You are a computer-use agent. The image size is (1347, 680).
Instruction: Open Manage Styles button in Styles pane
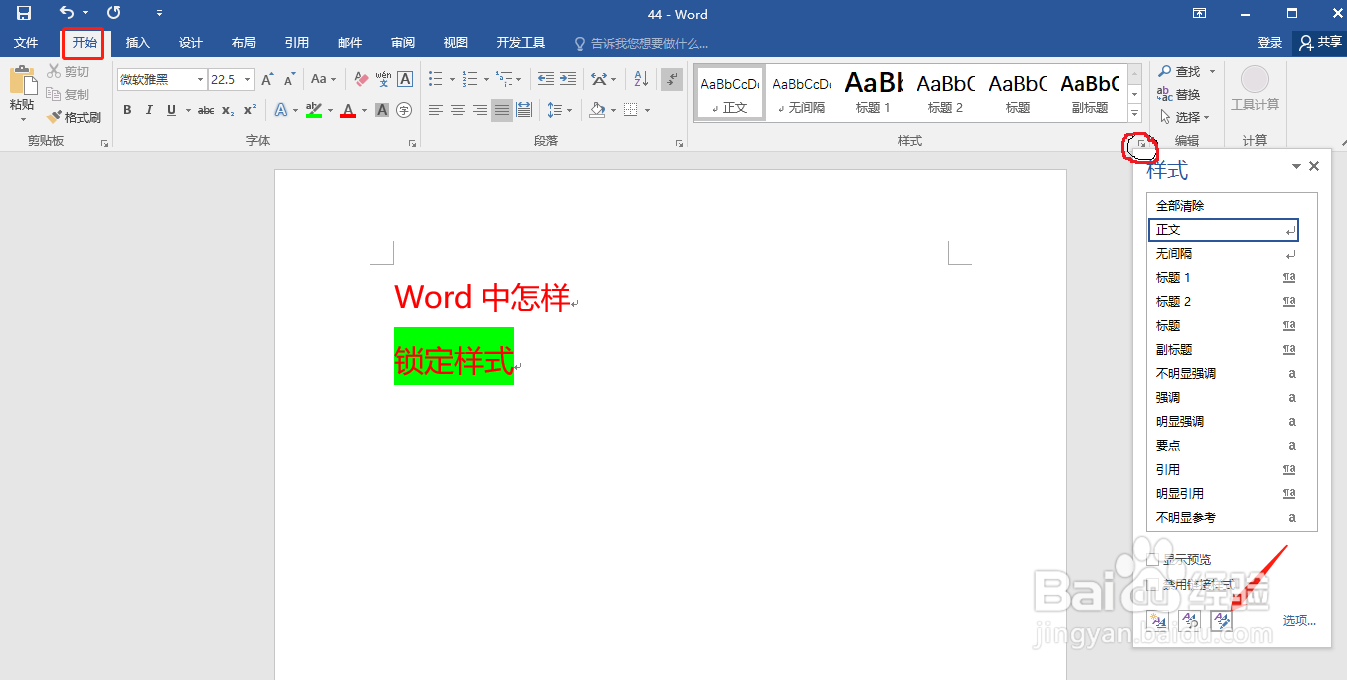(x=1221, y=620)
